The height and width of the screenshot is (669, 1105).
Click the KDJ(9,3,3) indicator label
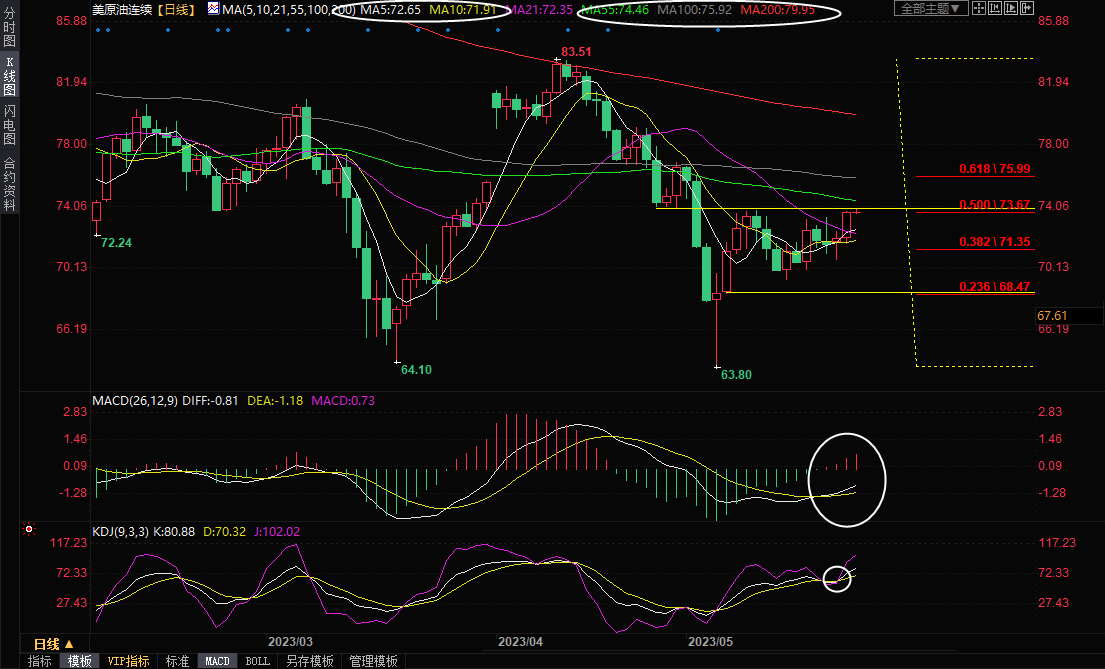(x=121, y=532)
